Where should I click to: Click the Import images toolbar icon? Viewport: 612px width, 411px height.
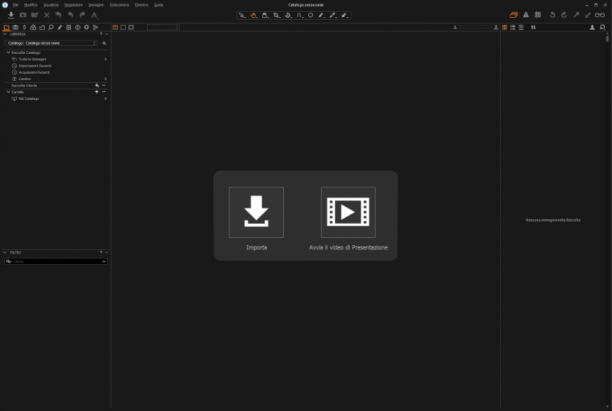tap(11, 15)
